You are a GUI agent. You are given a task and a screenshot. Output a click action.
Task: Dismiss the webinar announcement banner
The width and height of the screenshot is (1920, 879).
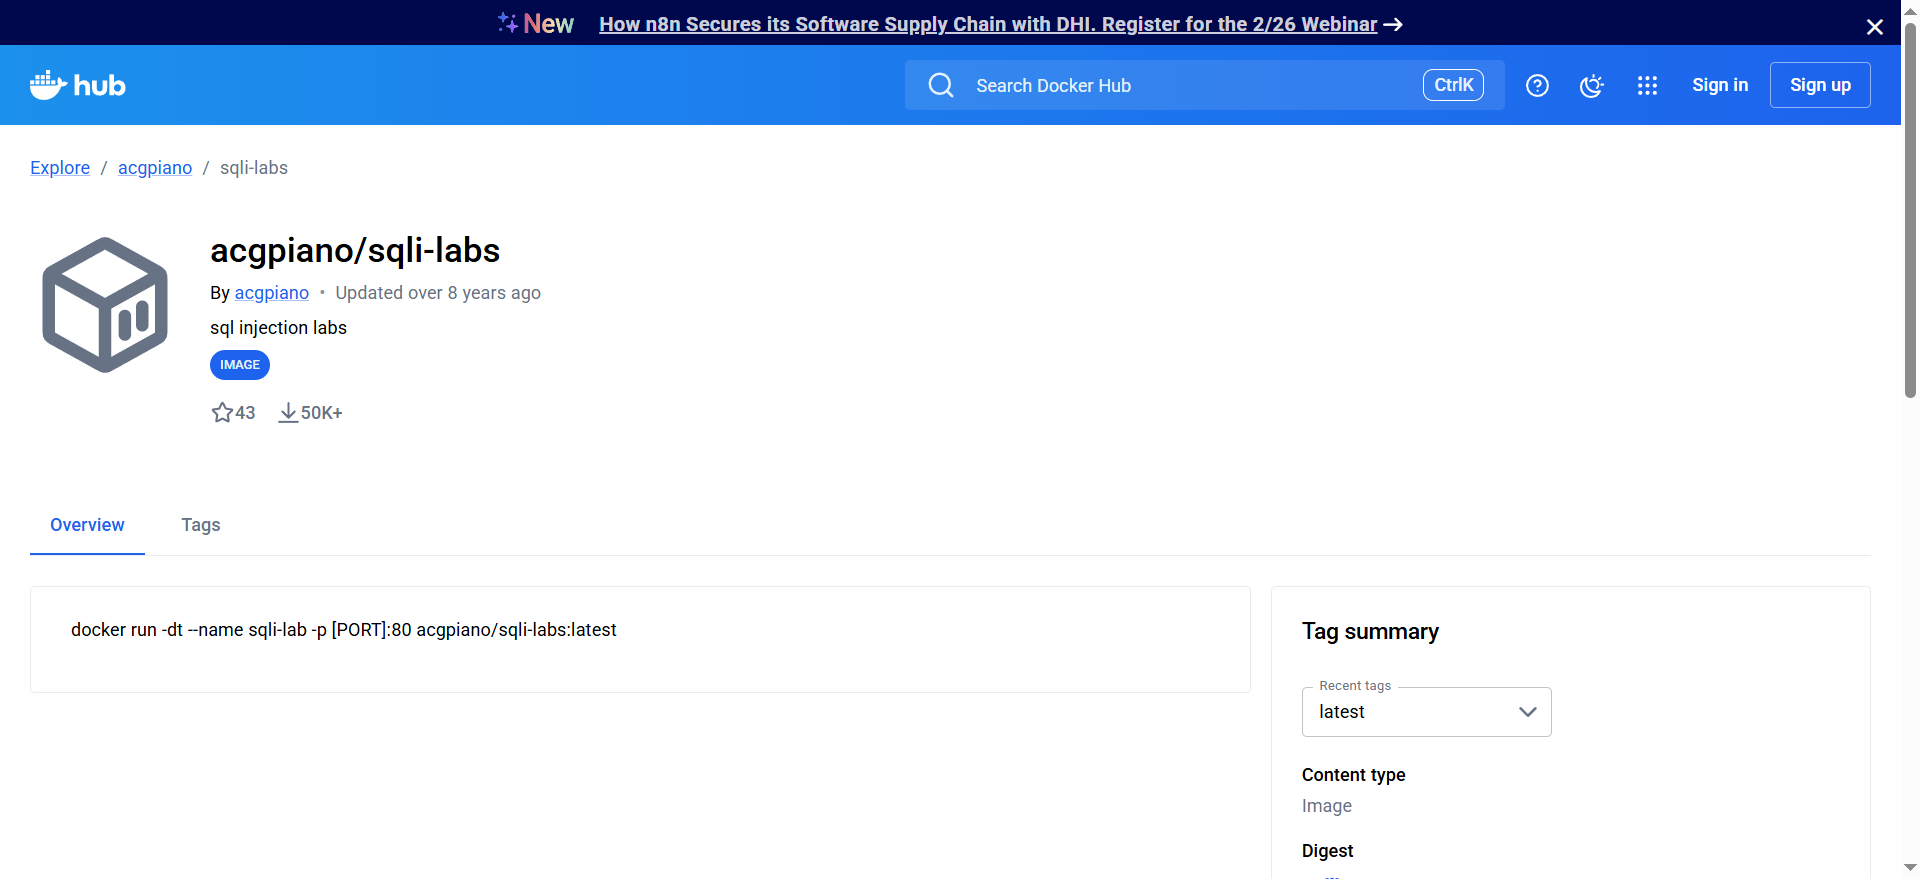click(x=1875, y=27)
